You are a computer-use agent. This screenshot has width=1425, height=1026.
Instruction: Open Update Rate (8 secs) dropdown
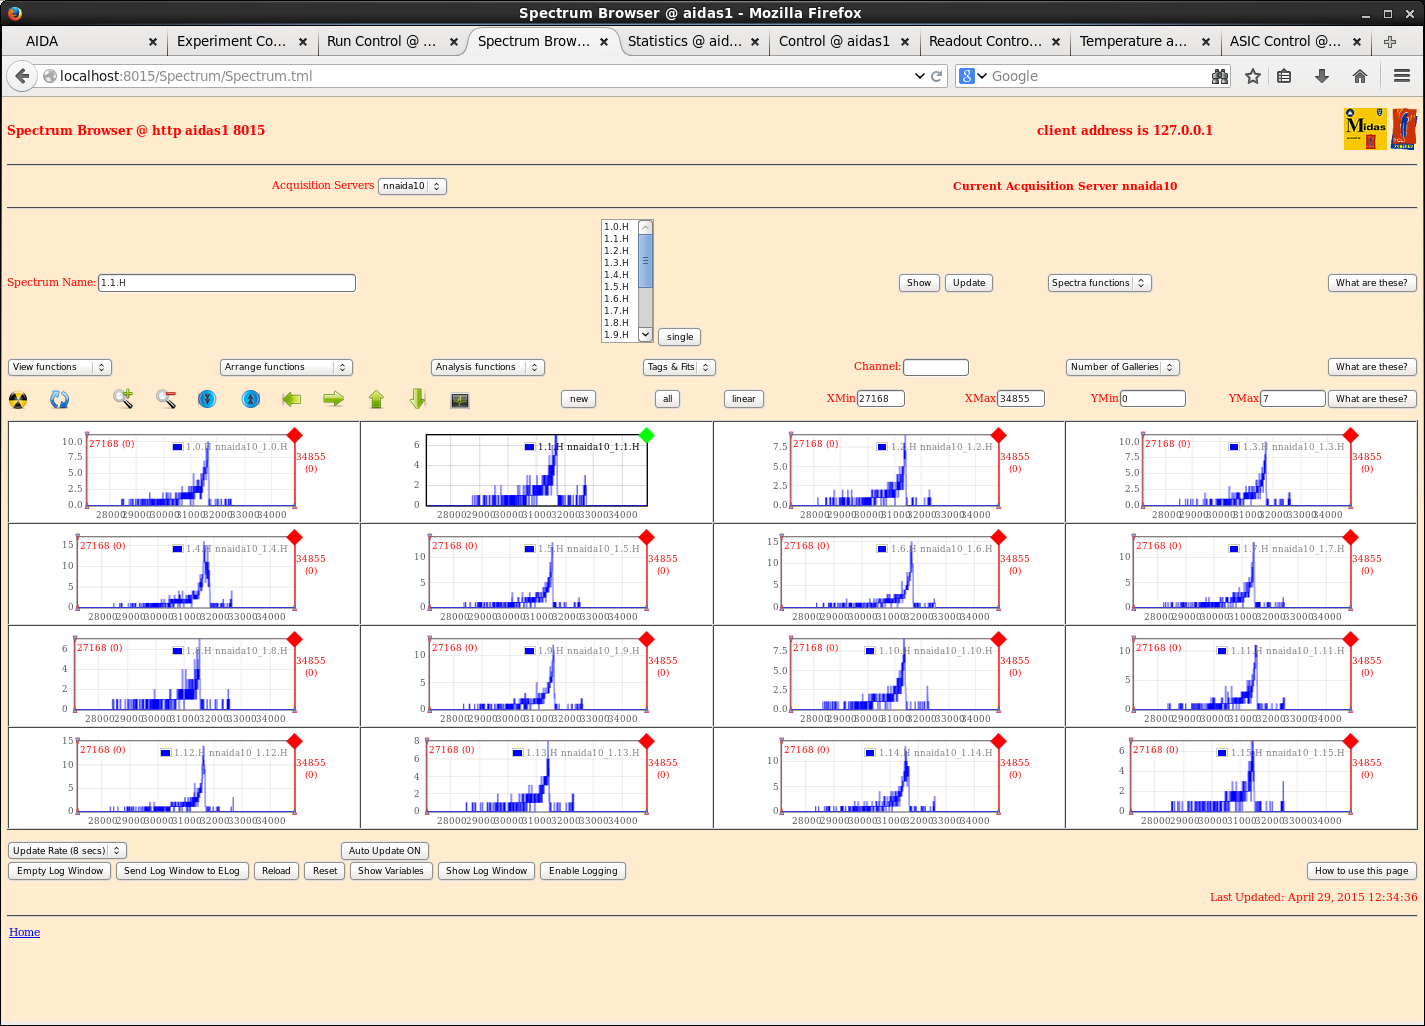tap(67, 851)
